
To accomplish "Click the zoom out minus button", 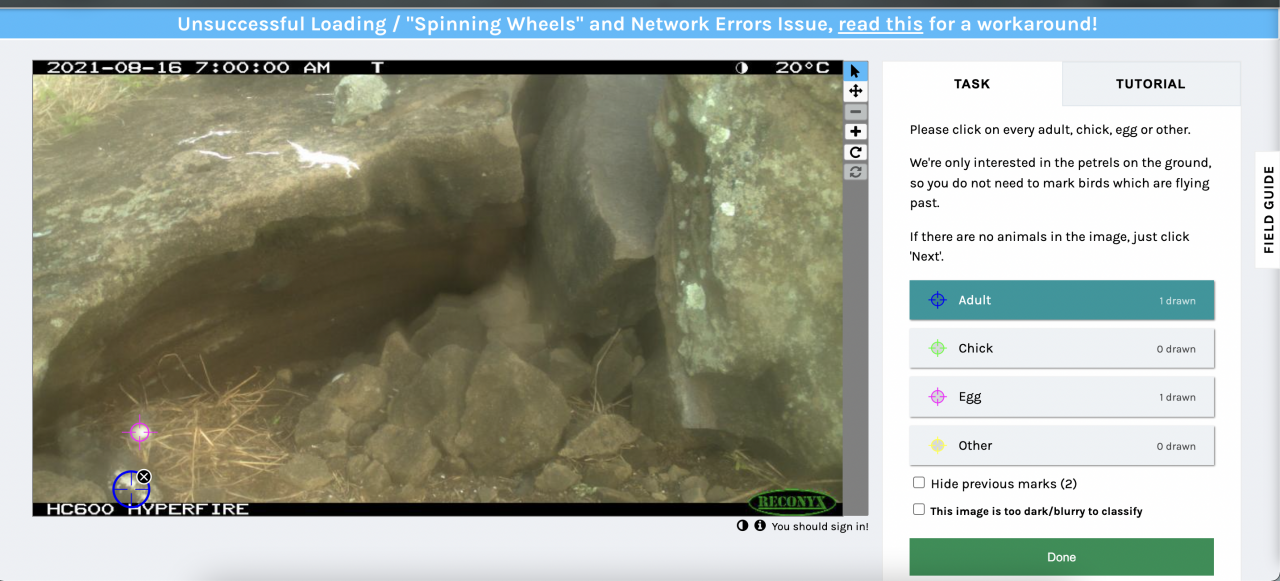I will 855,112.
